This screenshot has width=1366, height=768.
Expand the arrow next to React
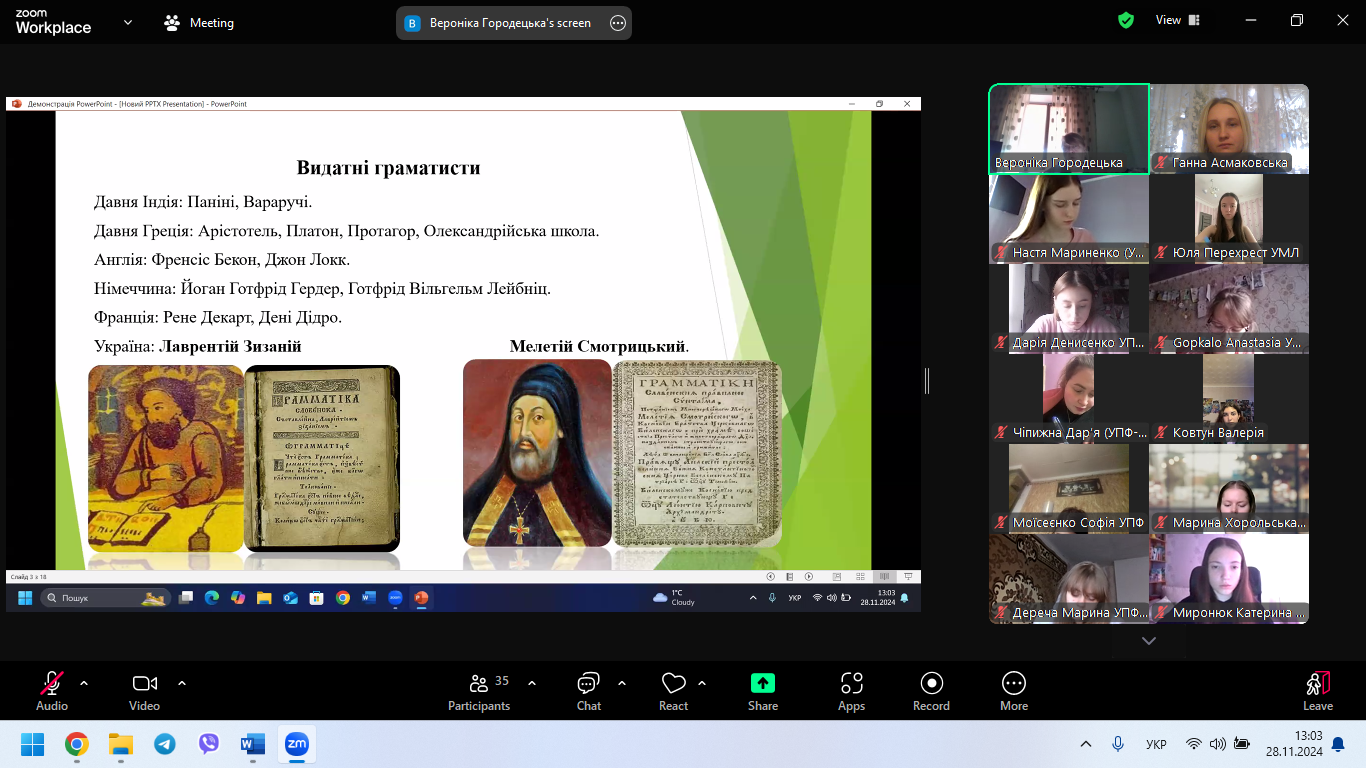click(702, 683)
